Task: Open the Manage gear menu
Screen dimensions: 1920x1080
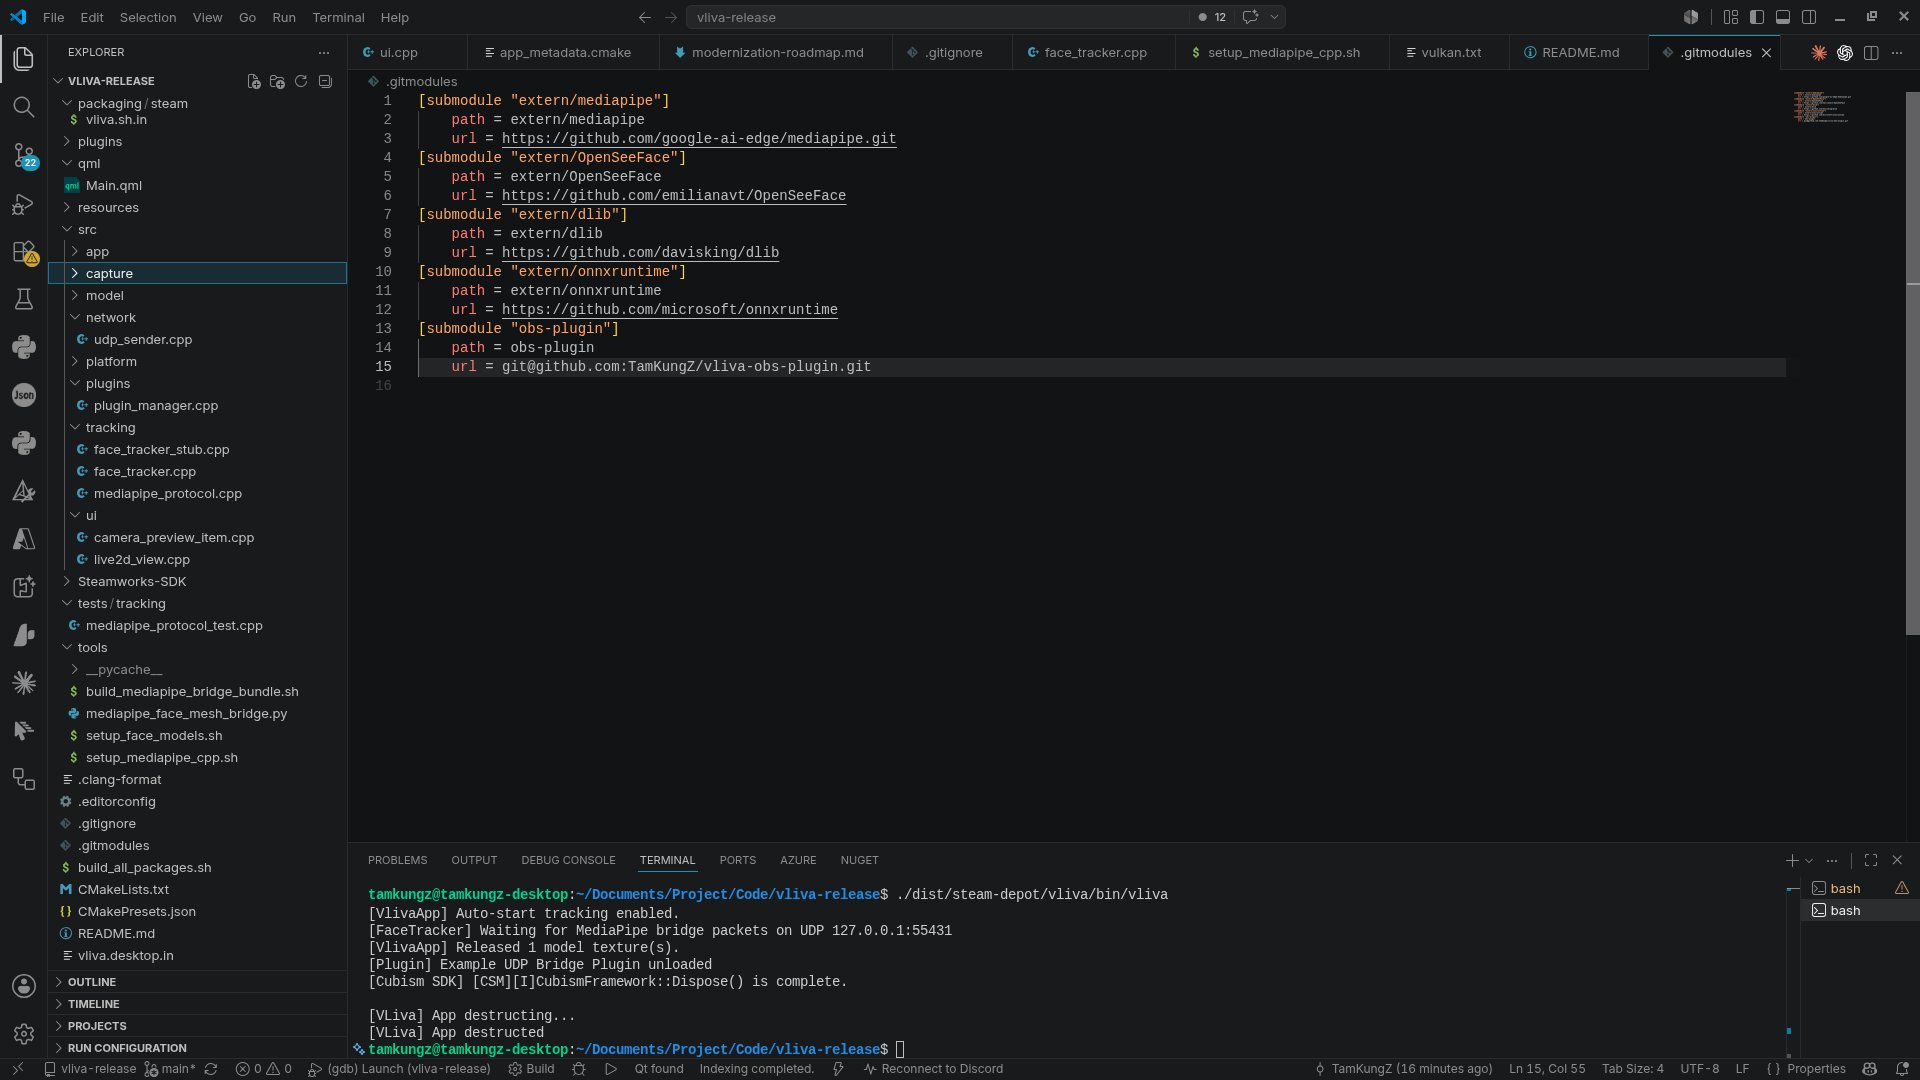Action: tap(24, 1034)
